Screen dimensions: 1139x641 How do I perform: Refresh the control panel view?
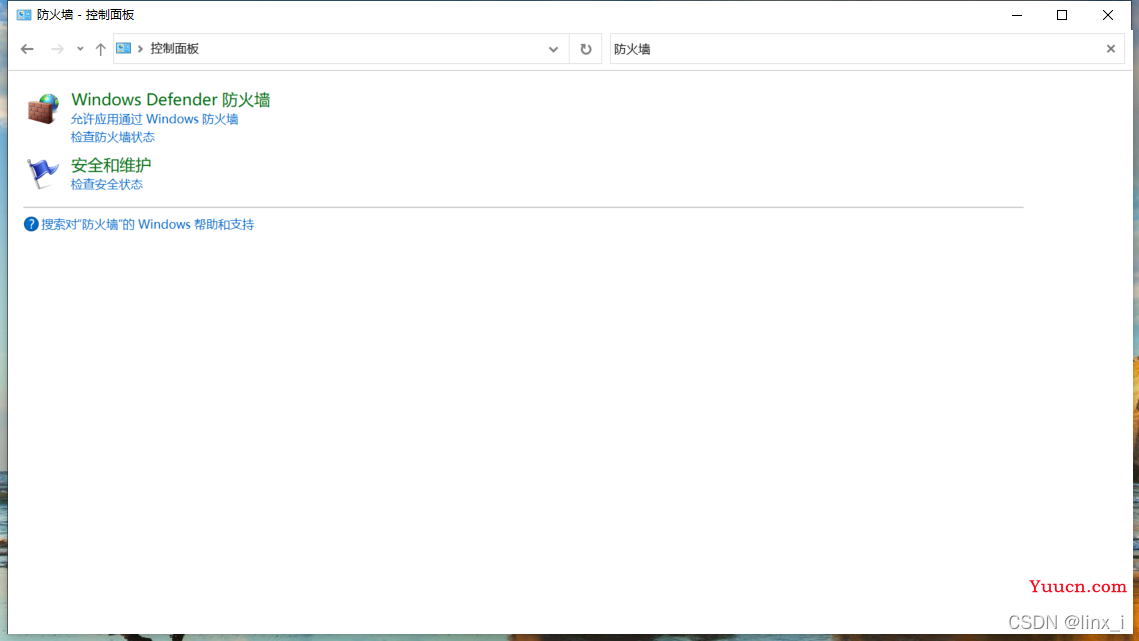585,49
